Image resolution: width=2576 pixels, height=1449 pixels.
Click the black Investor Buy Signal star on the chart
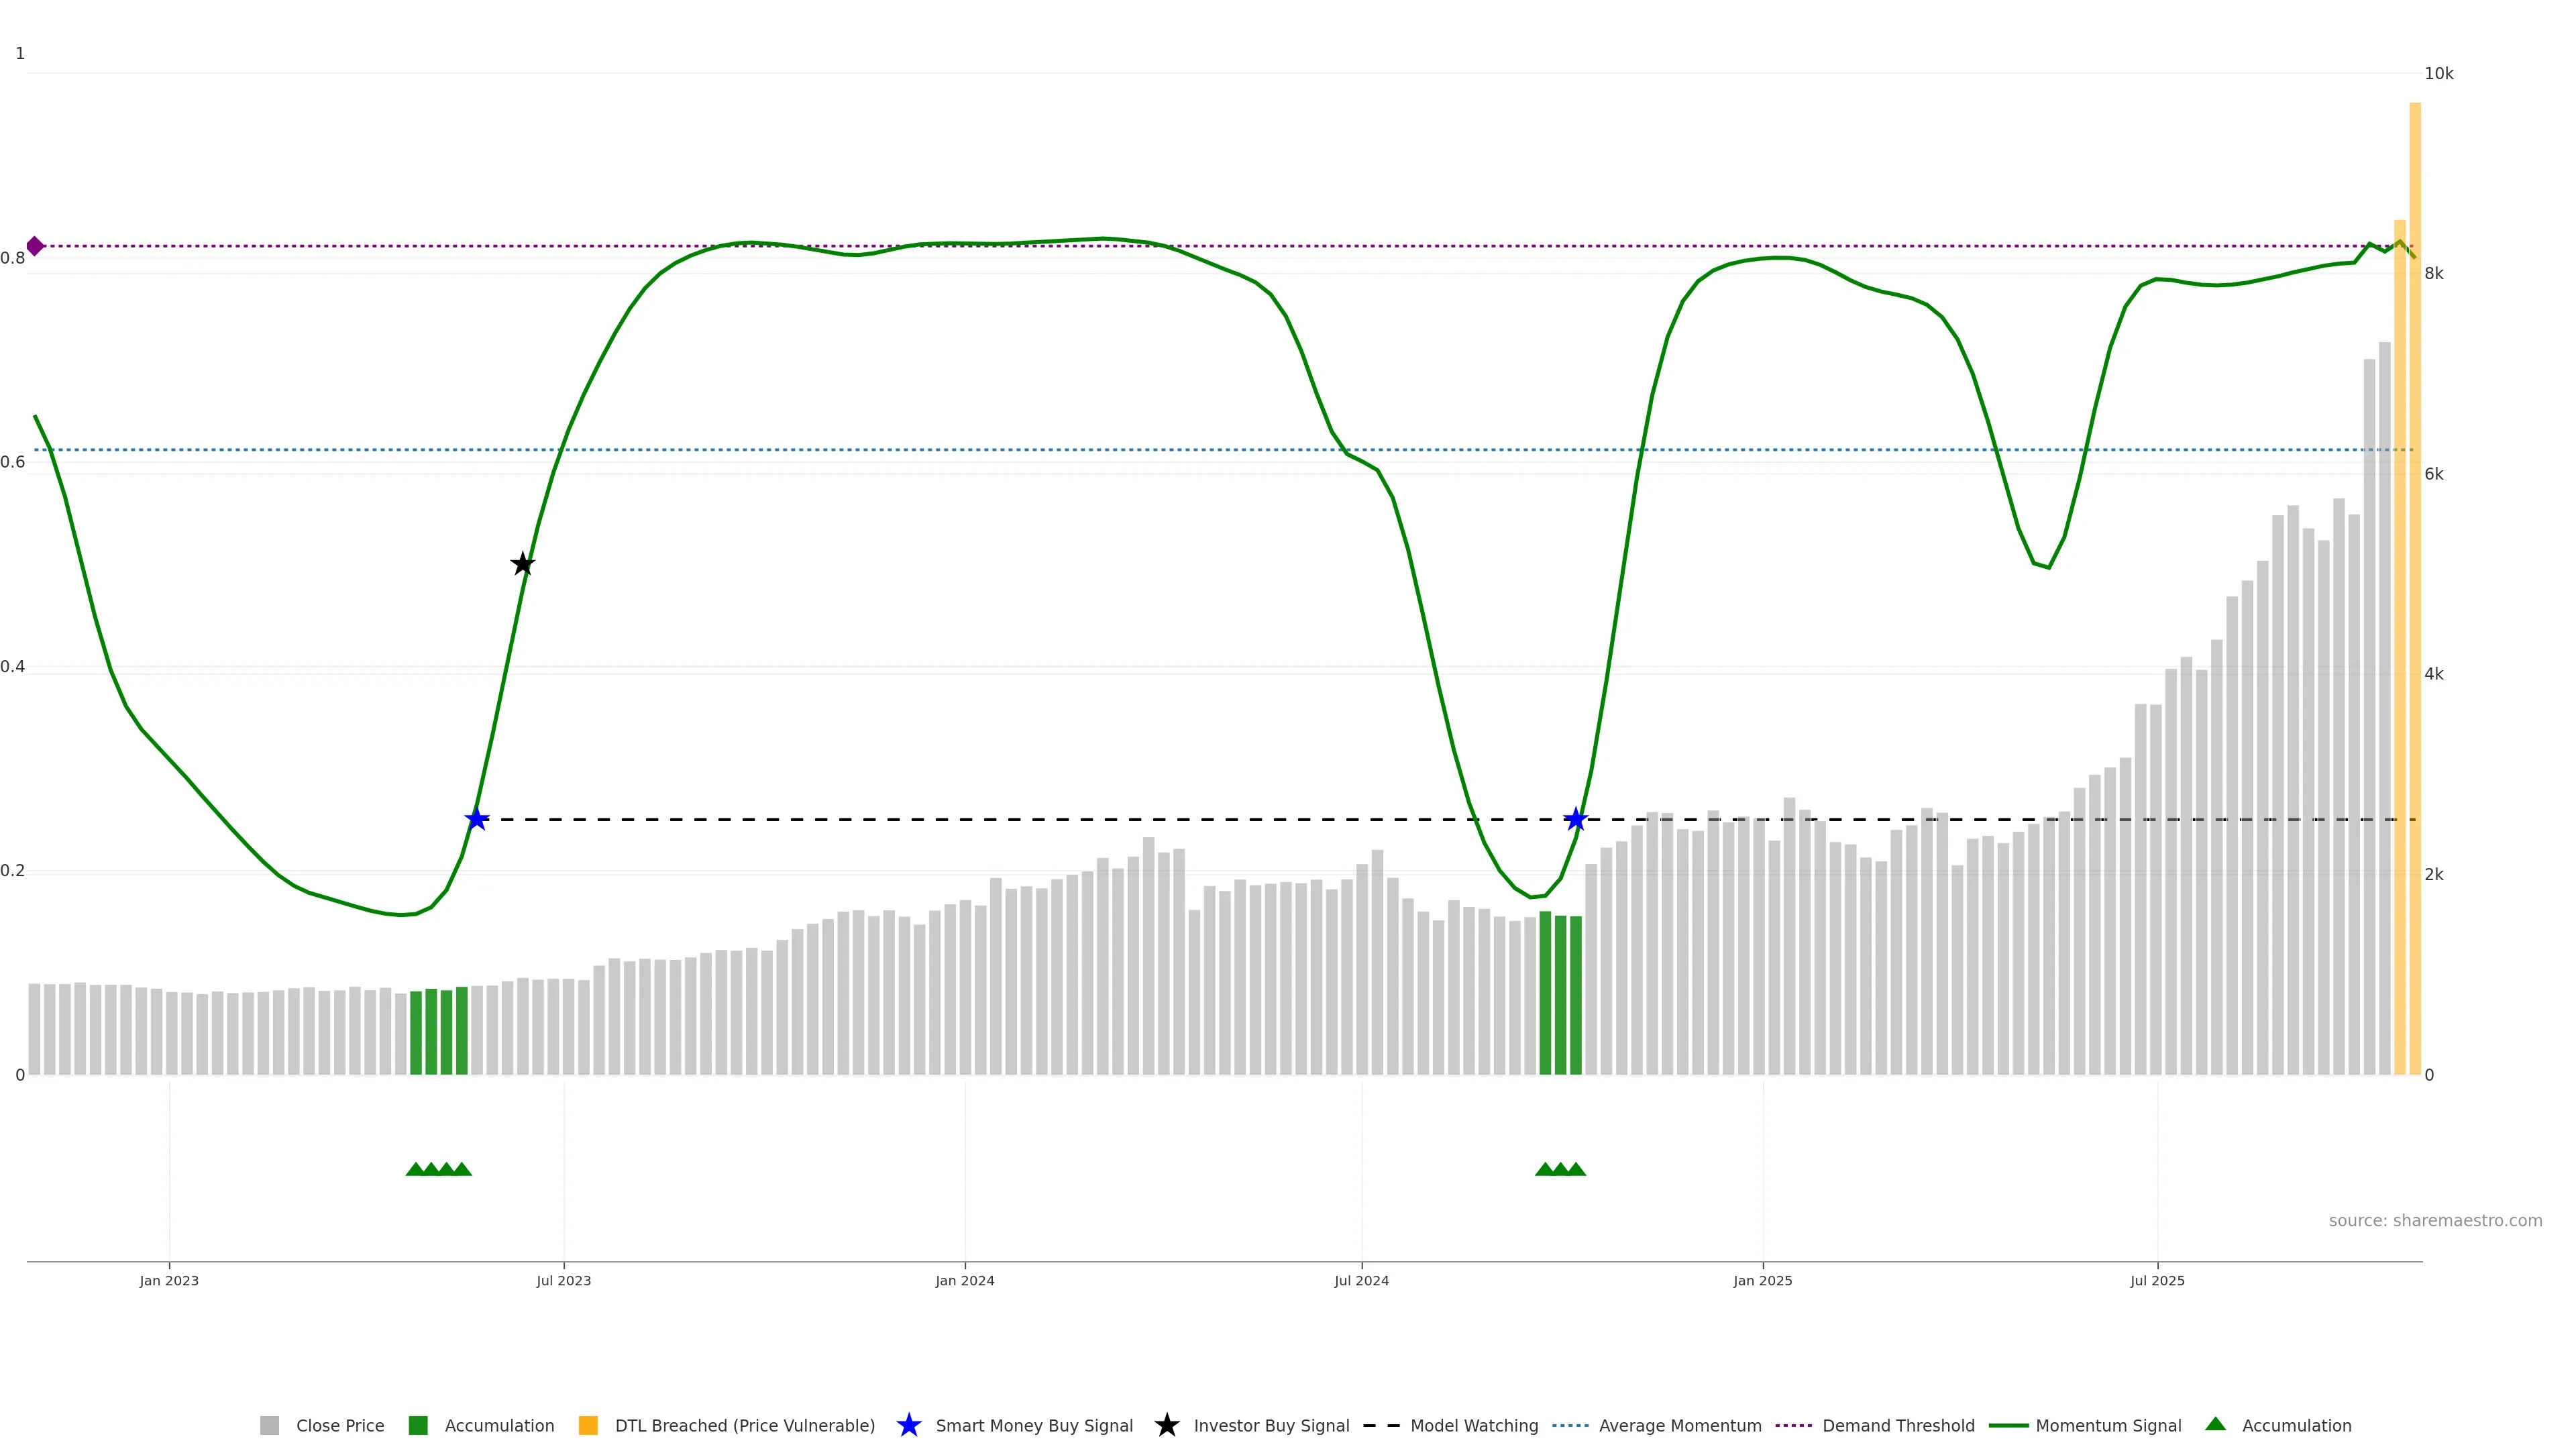tap(522, 564)
